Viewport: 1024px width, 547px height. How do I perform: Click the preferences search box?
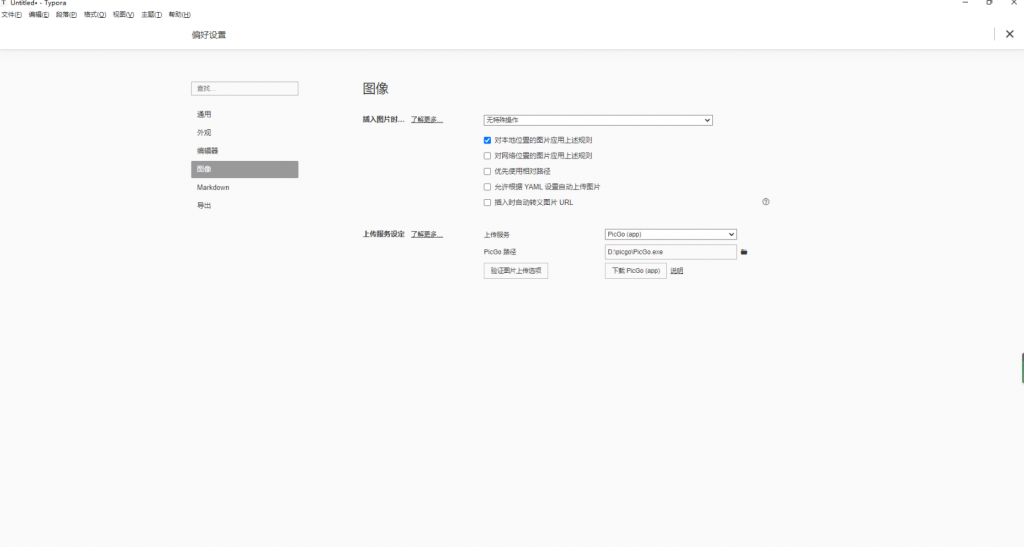click(x=245, y=89)
